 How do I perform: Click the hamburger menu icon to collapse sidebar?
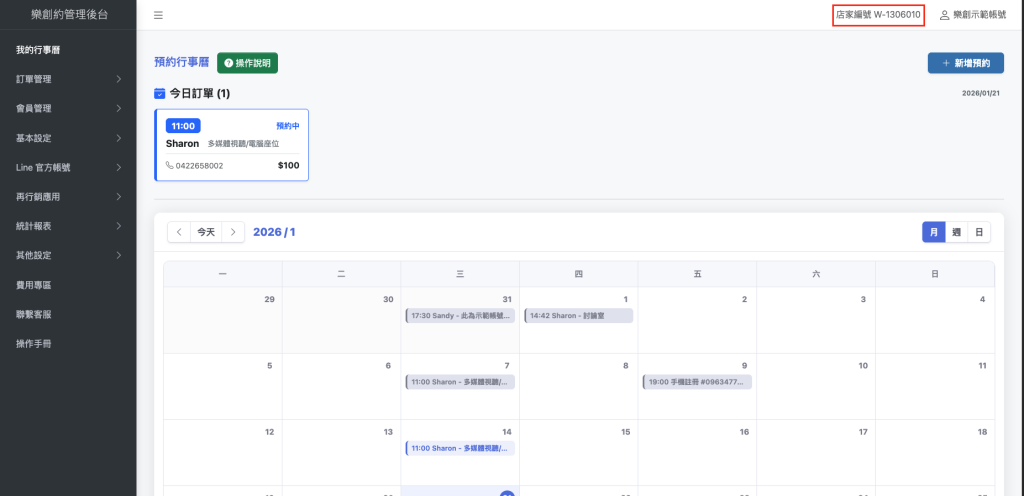[158, 15]
